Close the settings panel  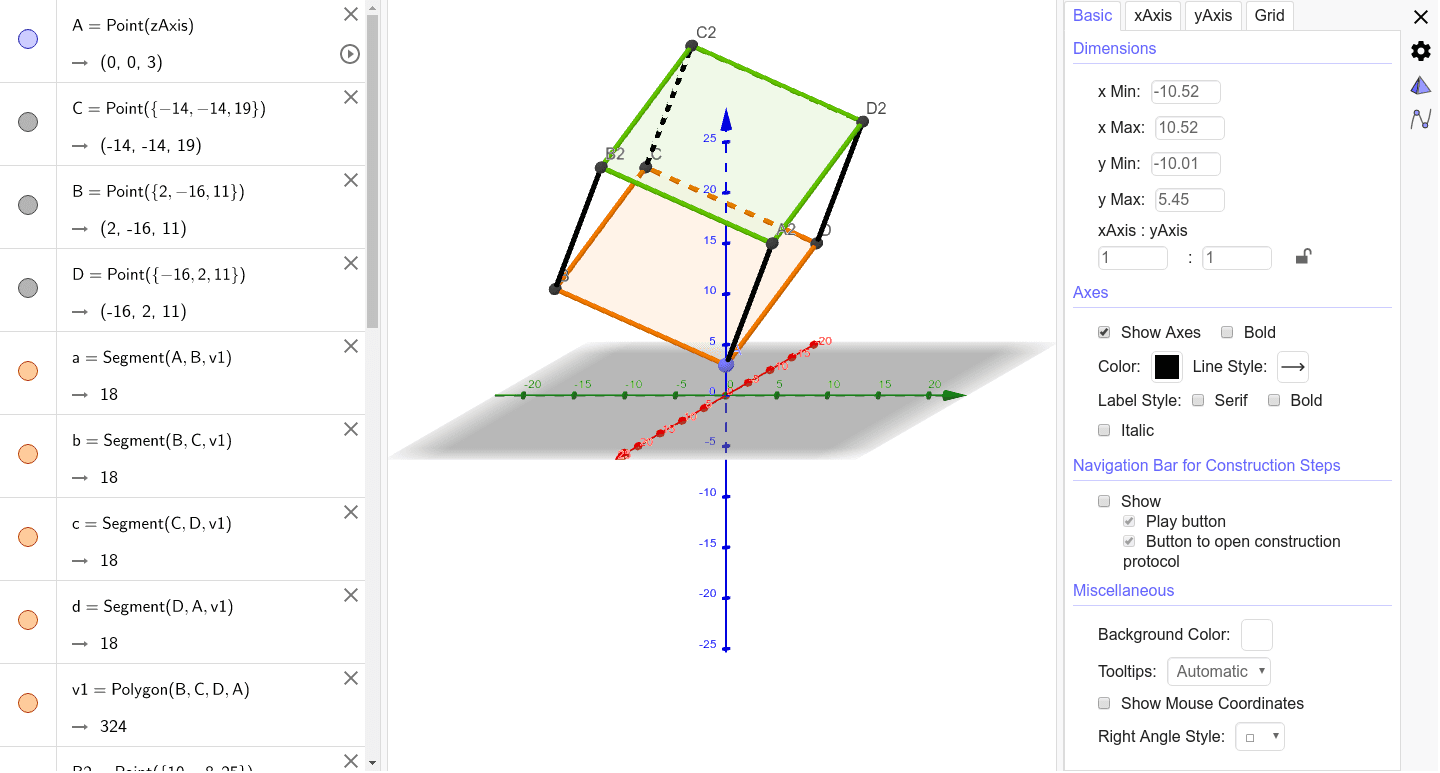pos(1420,16)
